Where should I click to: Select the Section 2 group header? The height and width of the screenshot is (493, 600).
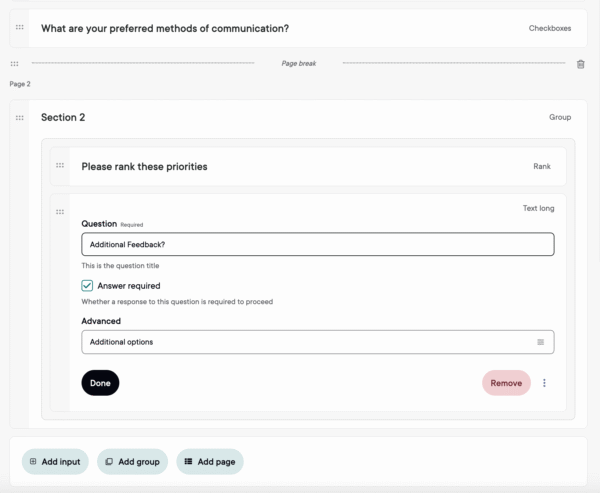click(x=300, y=118)
